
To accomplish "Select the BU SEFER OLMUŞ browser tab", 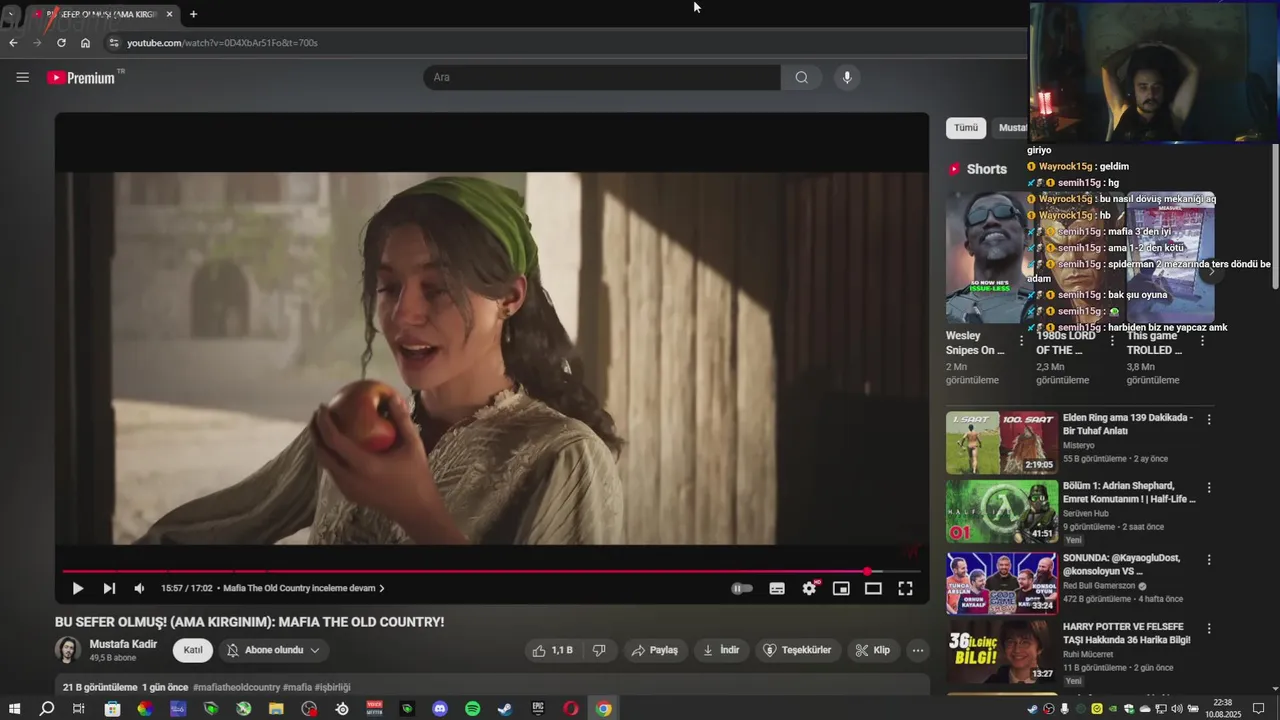I will pos(102,14).
